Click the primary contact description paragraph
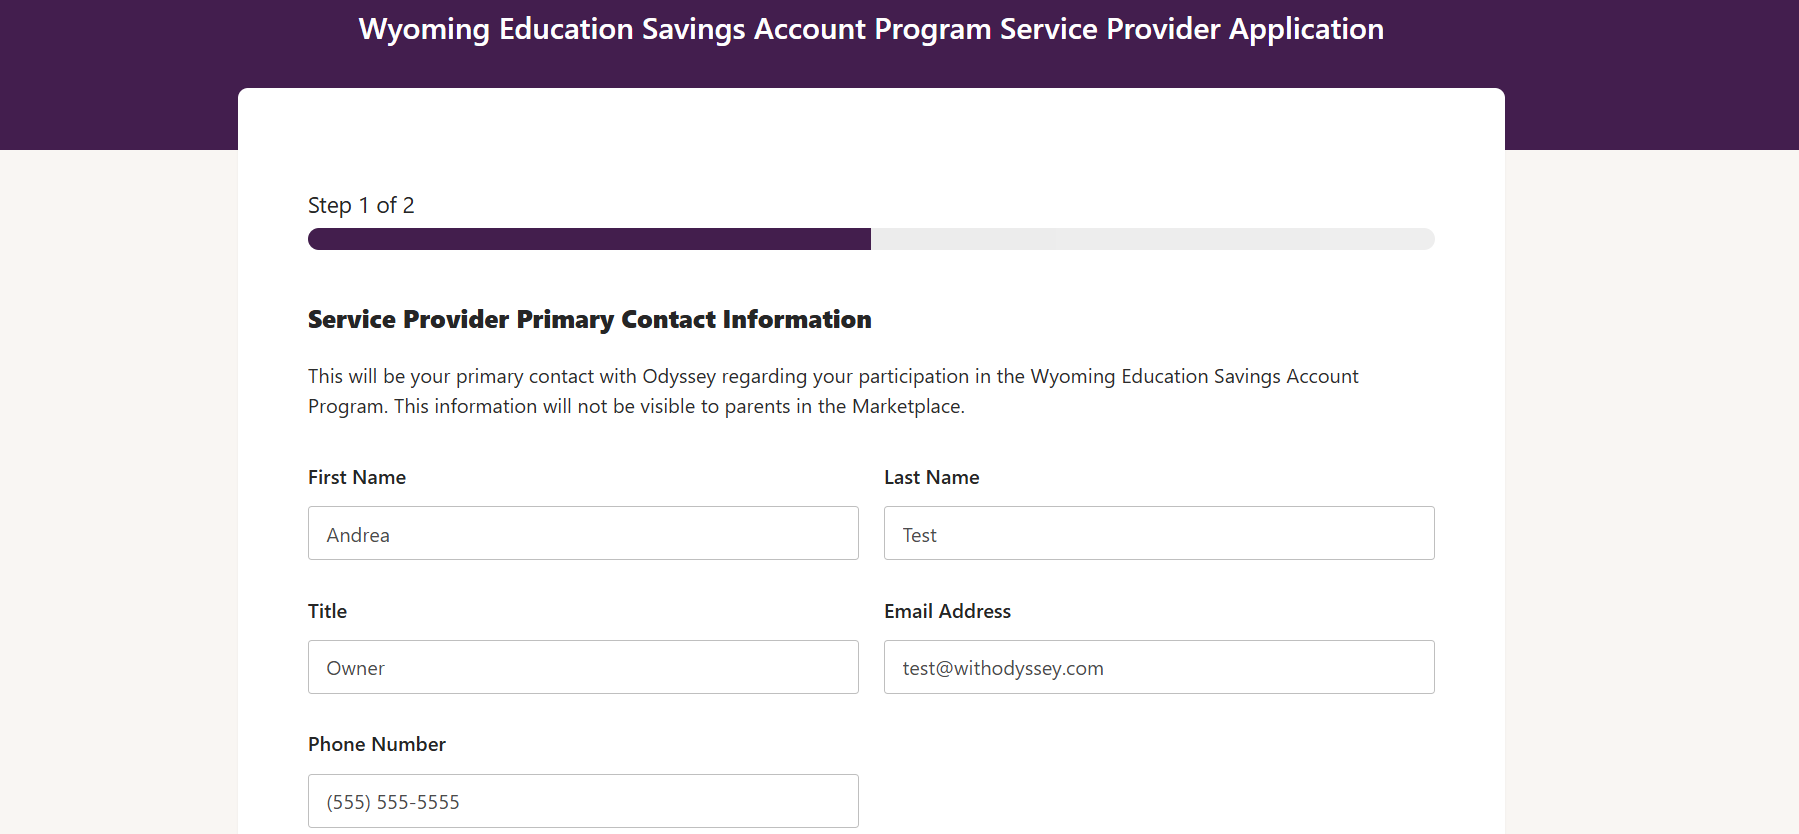This screenshot has height=834, width=1799. click(x=833, y=391)
